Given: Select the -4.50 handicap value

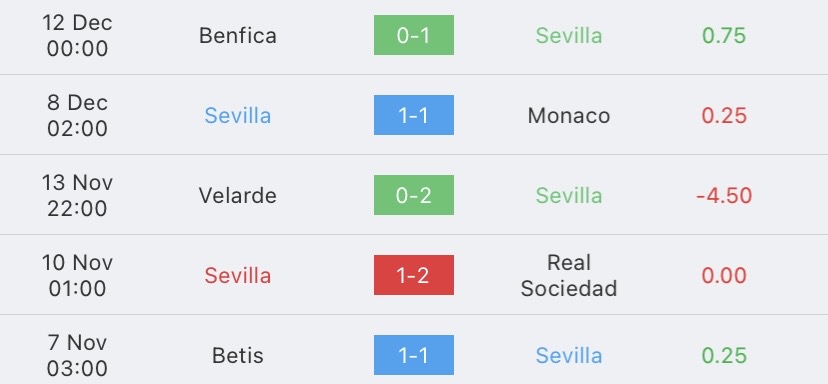Looking at the screenshot, I should tap(724, 195).
